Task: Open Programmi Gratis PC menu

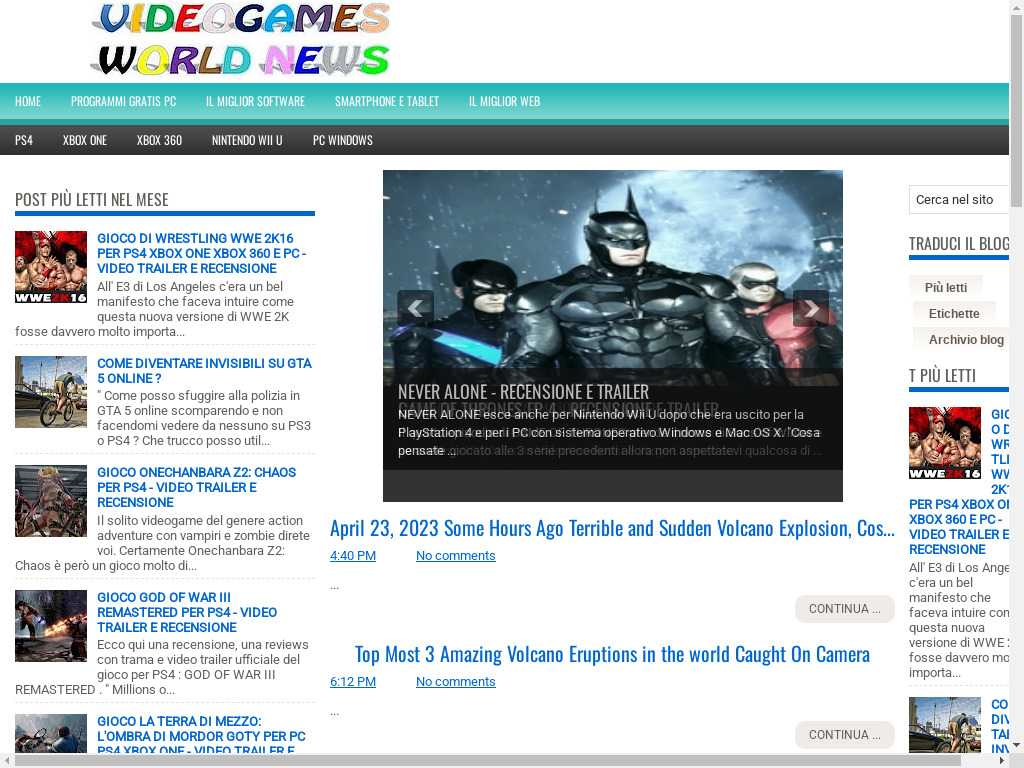Action: (x=123, y=101)
